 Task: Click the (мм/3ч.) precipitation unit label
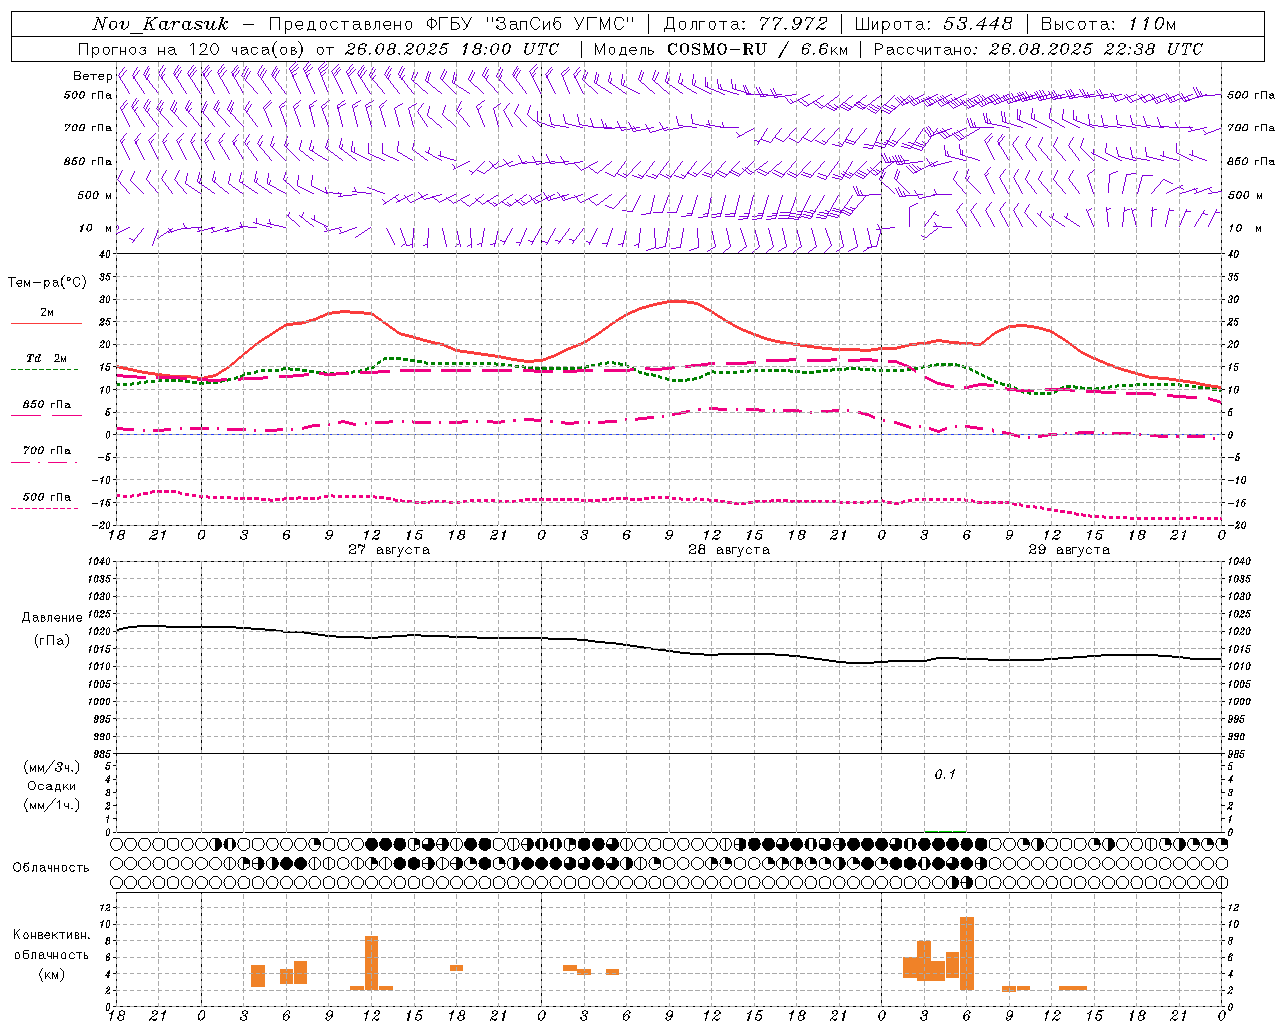point(52,767)
